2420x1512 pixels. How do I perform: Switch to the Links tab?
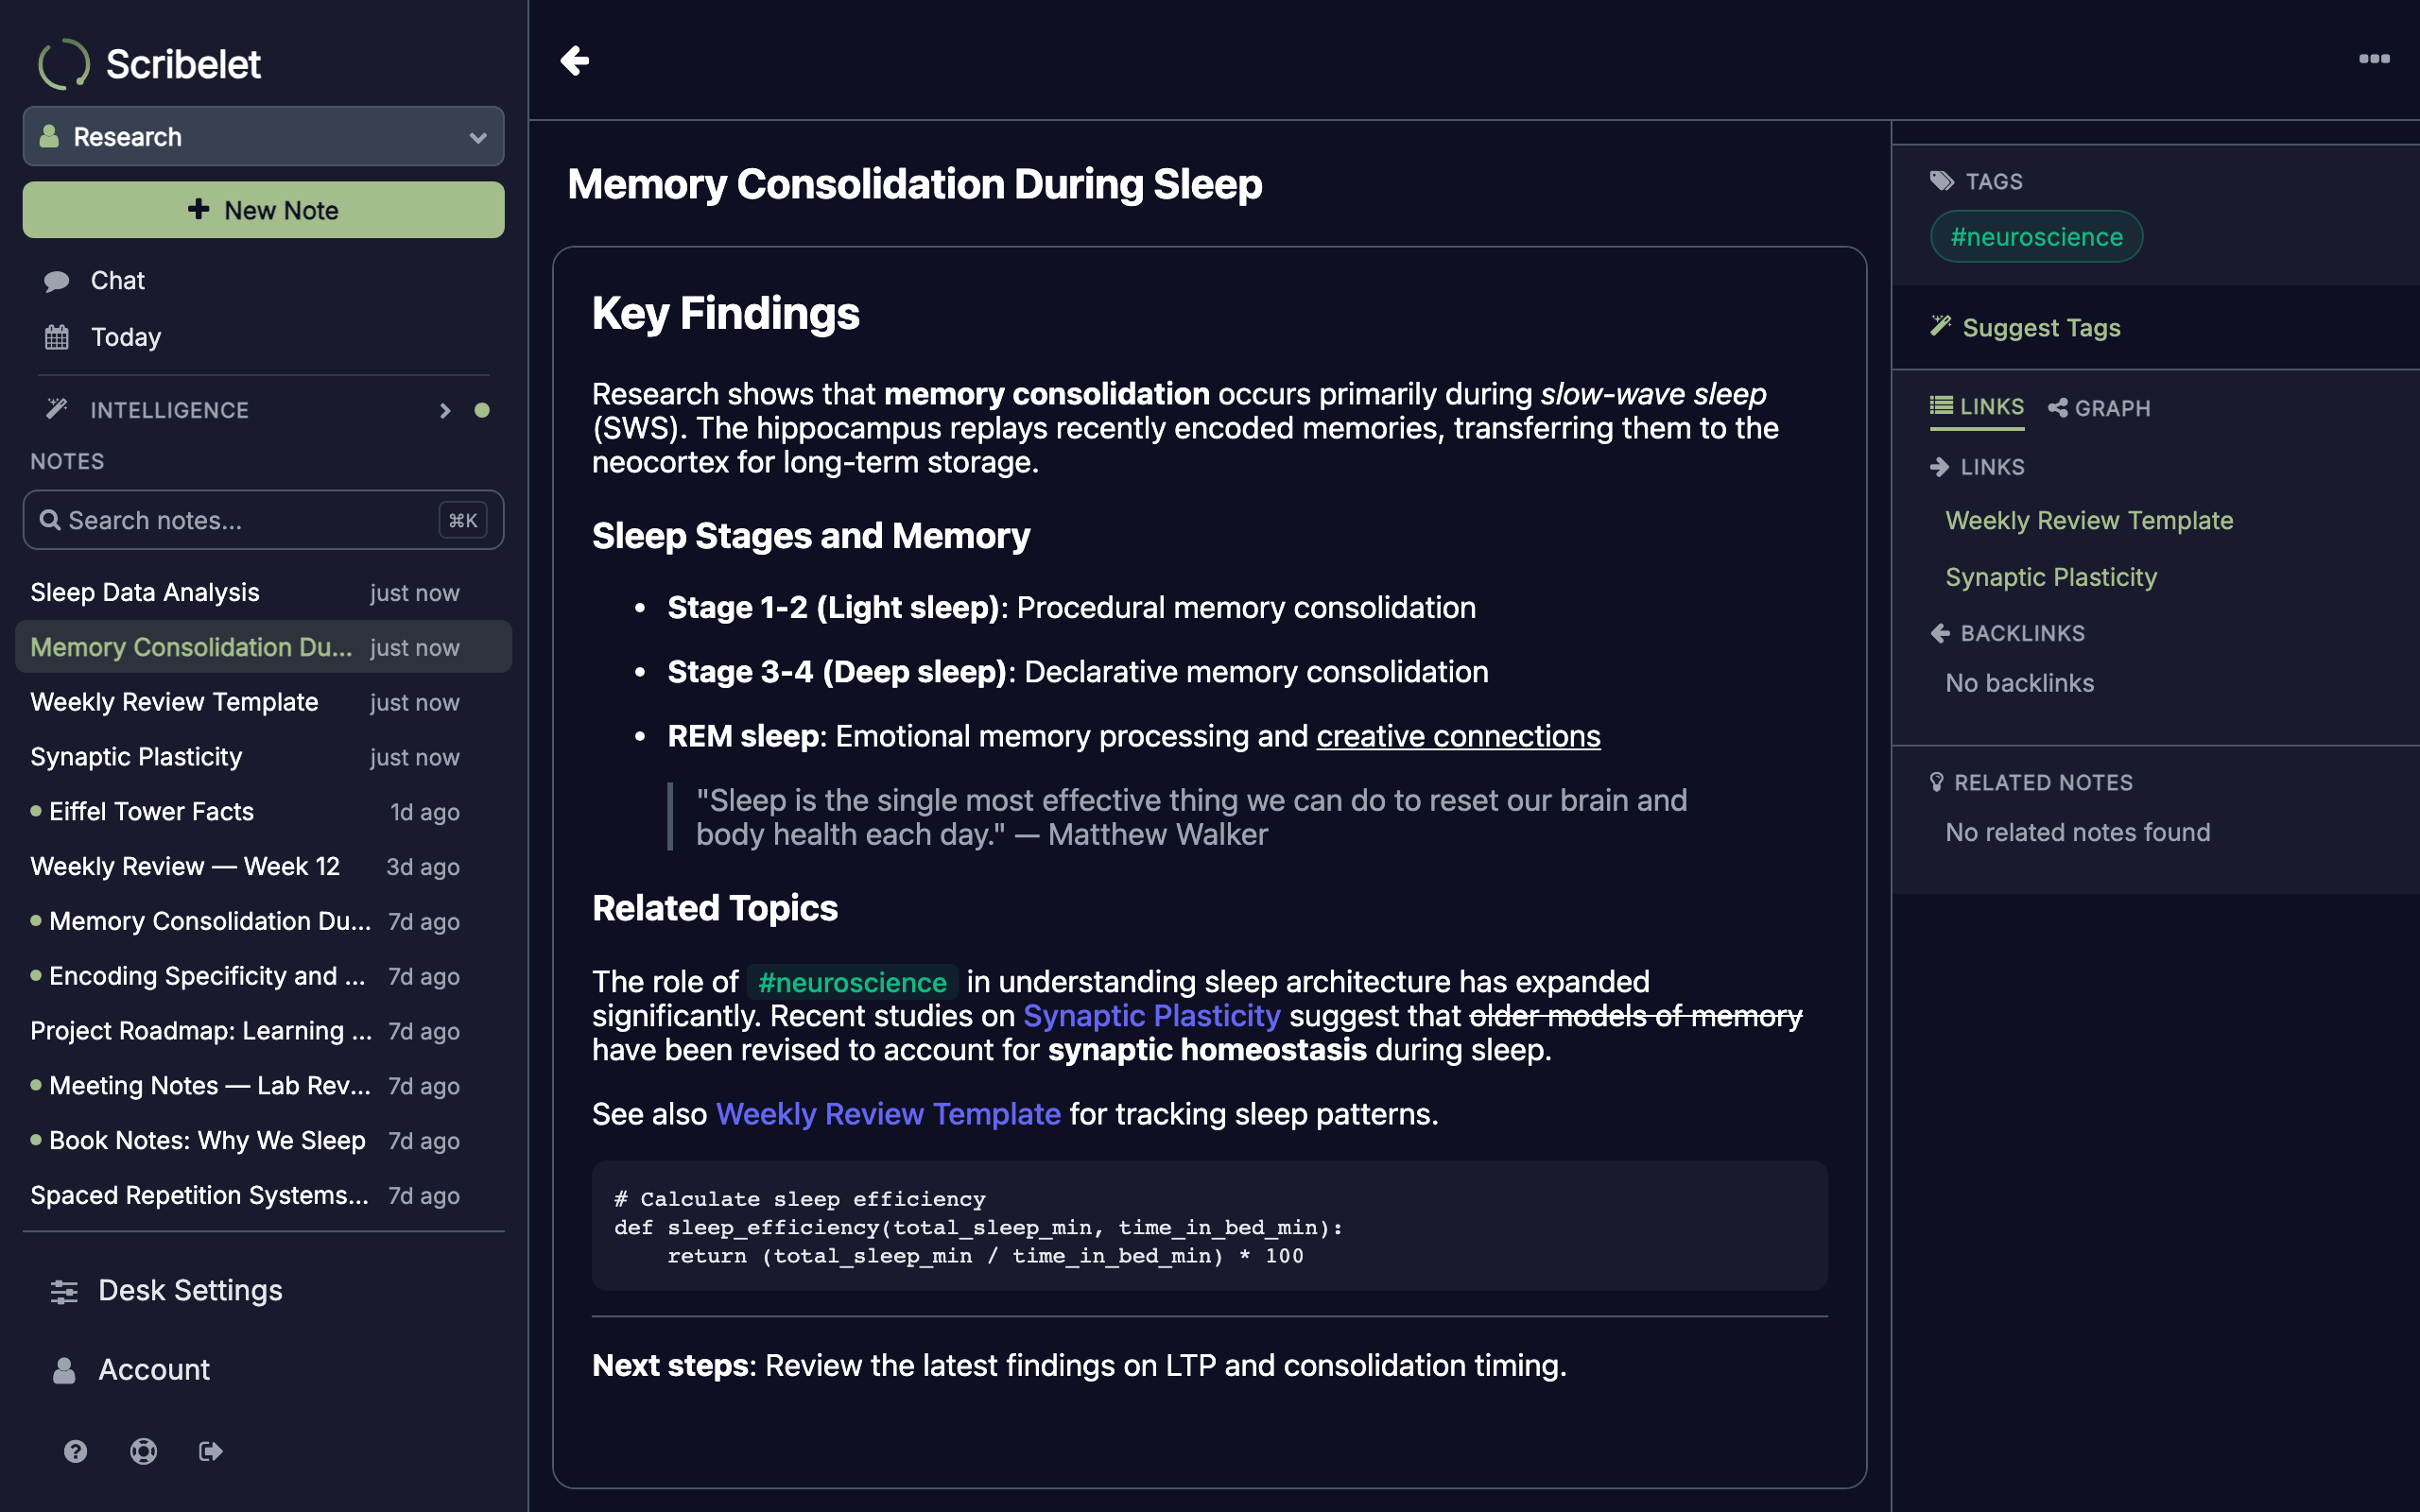click(1976, 407)
